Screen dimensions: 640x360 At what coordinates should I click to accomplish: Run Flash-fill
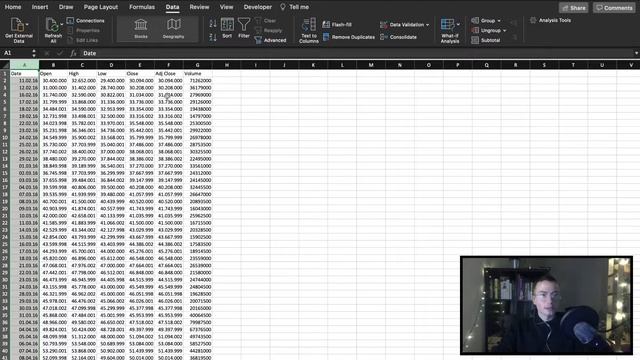337,24
